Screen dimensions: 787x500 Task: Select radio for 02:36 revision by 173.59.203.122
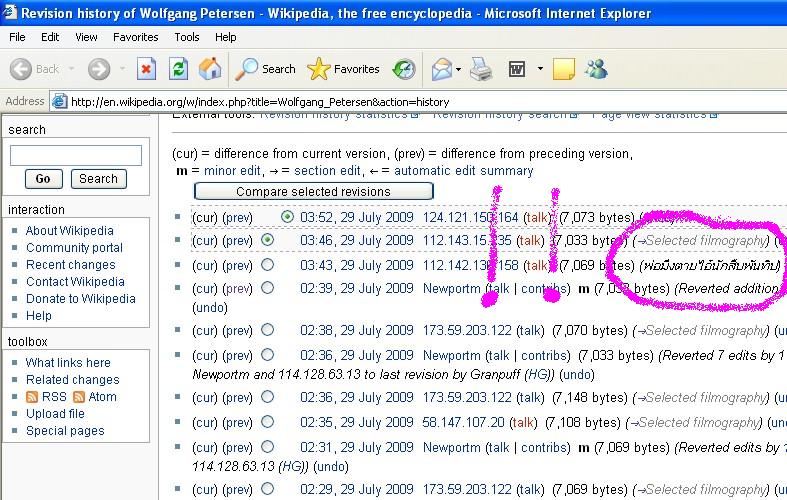coord(268,397)
